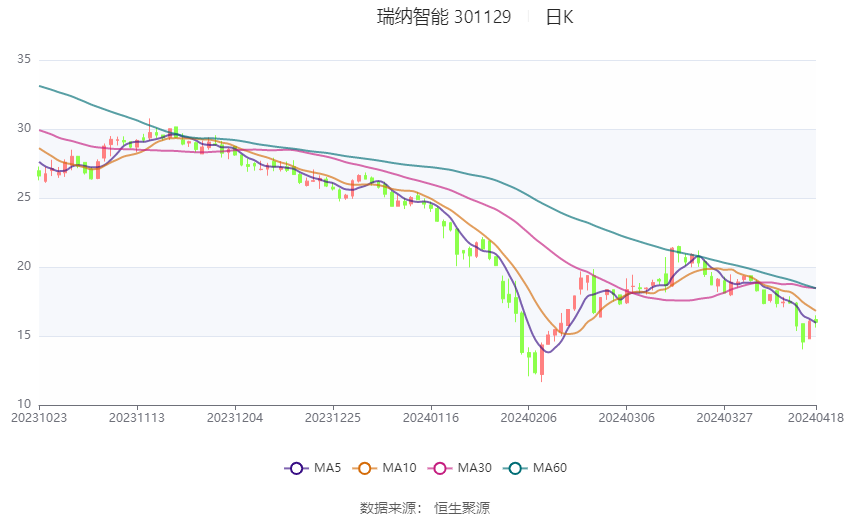Hide the MA60 series via its label
This screenshot has width=850, height=516.
[550, 468]
